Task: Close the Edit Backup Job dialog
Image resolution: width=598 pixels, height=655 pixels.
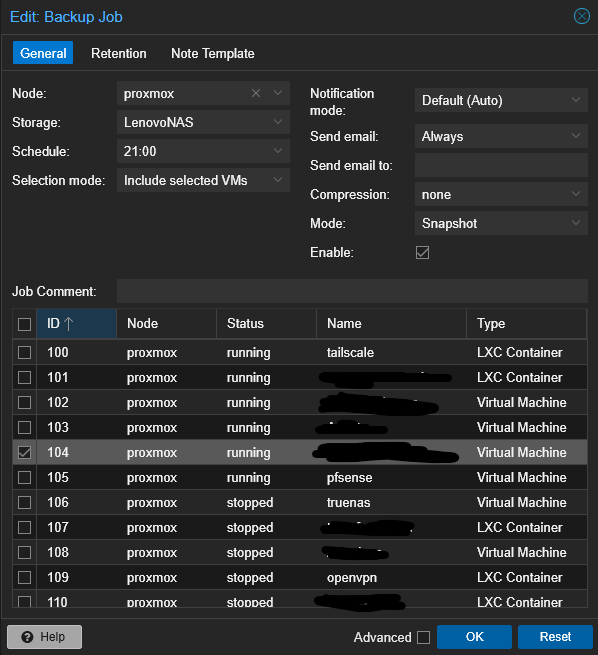Action: tap(581, 16)
